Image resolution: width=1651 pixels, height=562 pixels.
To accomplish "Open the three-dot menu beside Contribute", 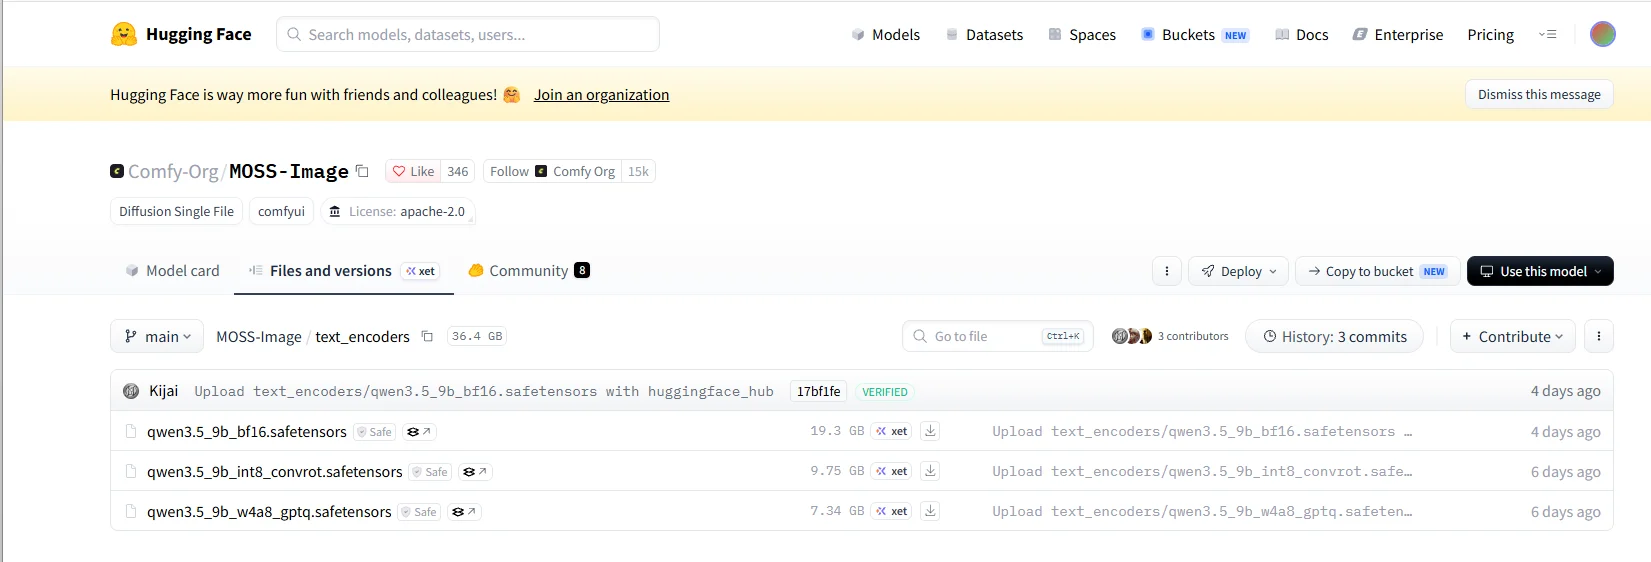I will tap(1599, 336).
